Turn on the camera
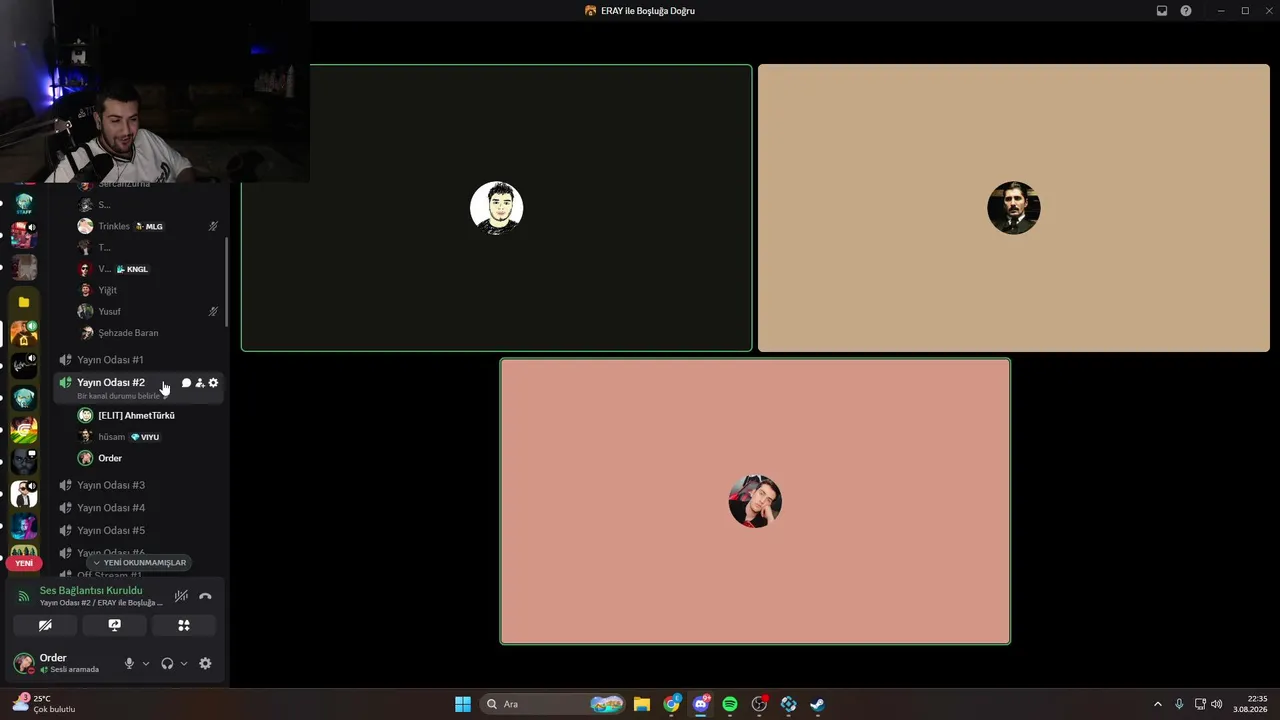This screenshot has width=1280, height=720. pyautogui.click(x=45, y=625)
